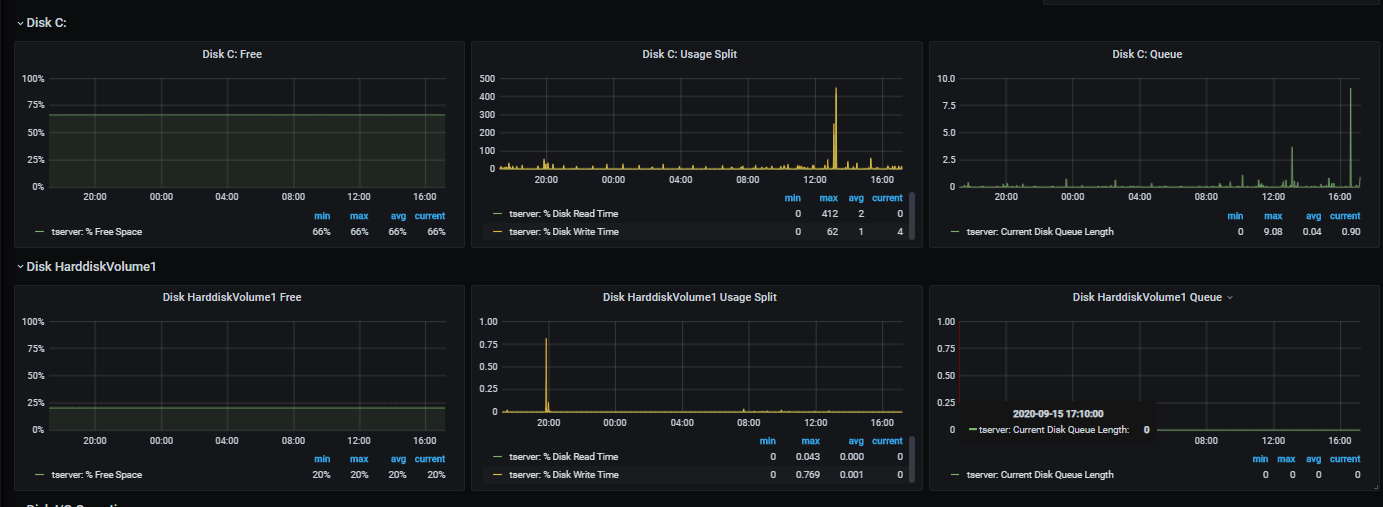Screen dimensions: 1383x507
Task: Open the Disk HarddiskVolume1 Free panel title menu
Action: tap(232, 297)
